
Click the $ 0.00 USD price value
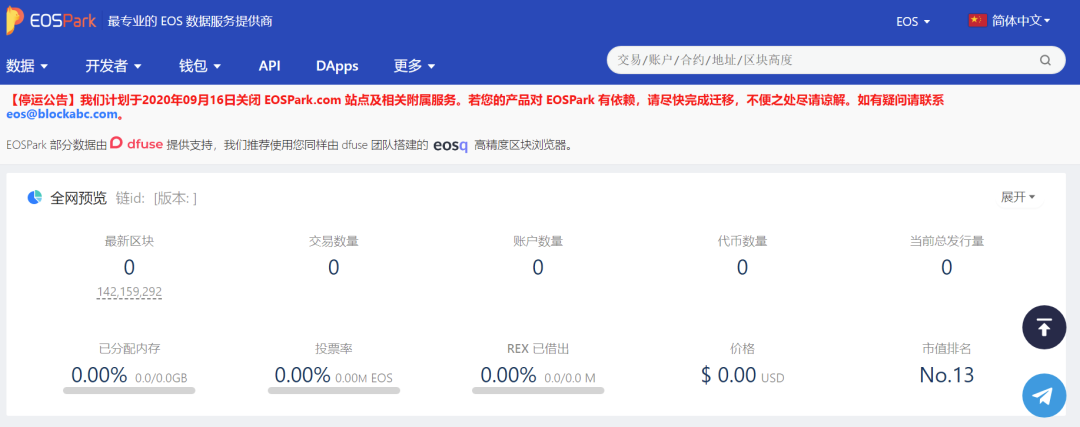742,376
